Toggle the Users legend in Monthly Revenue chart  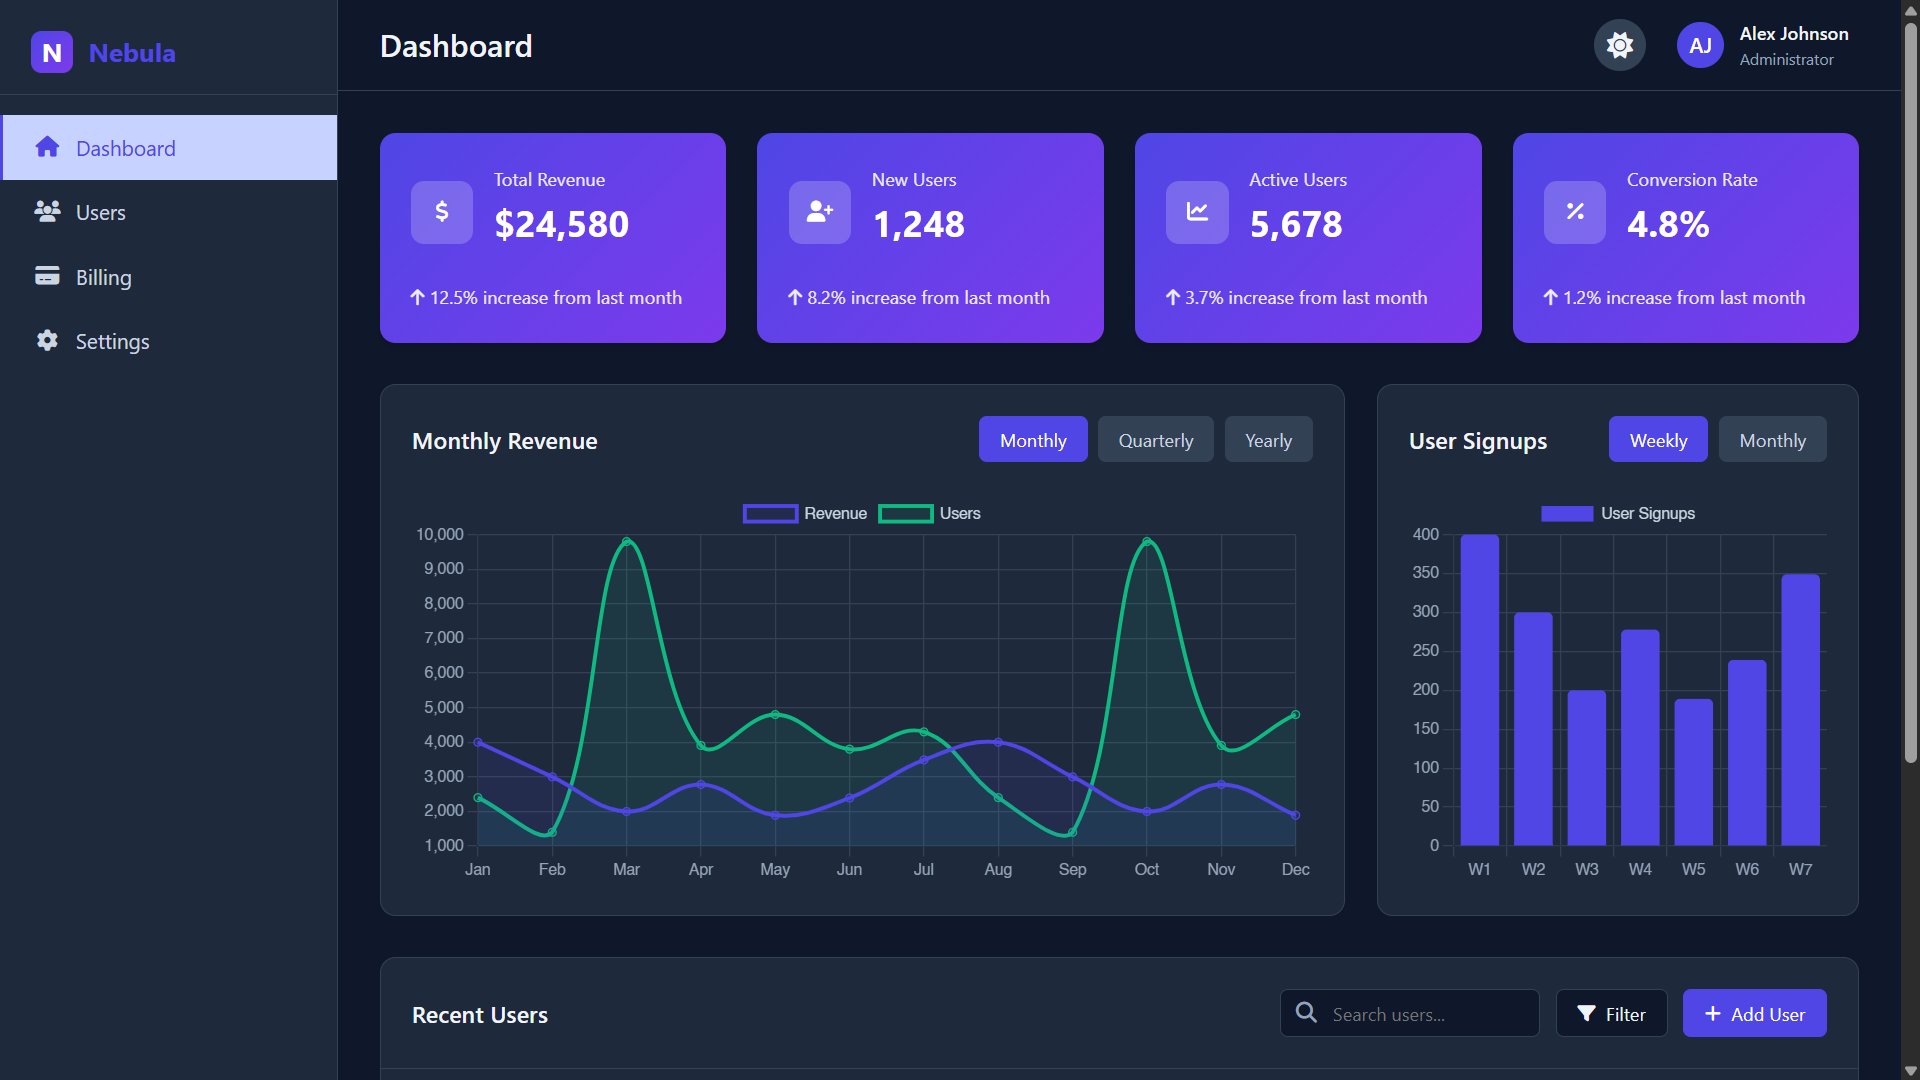tap(930, 513)
